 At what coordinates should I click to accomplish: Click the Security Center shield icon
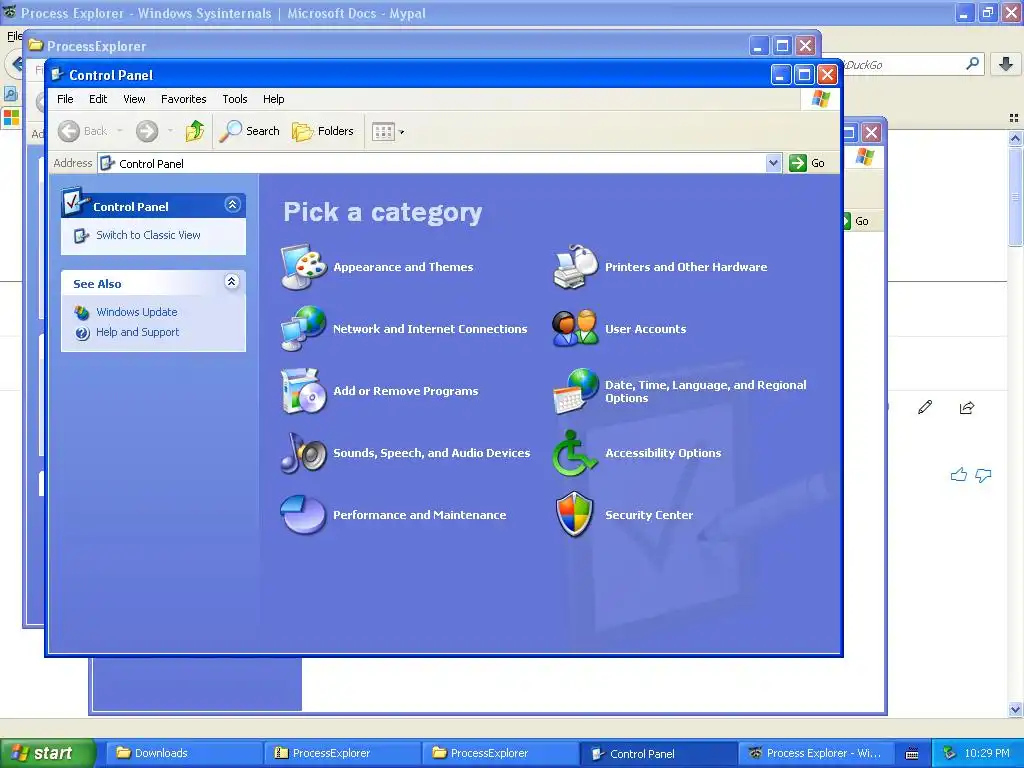(575, 515)
